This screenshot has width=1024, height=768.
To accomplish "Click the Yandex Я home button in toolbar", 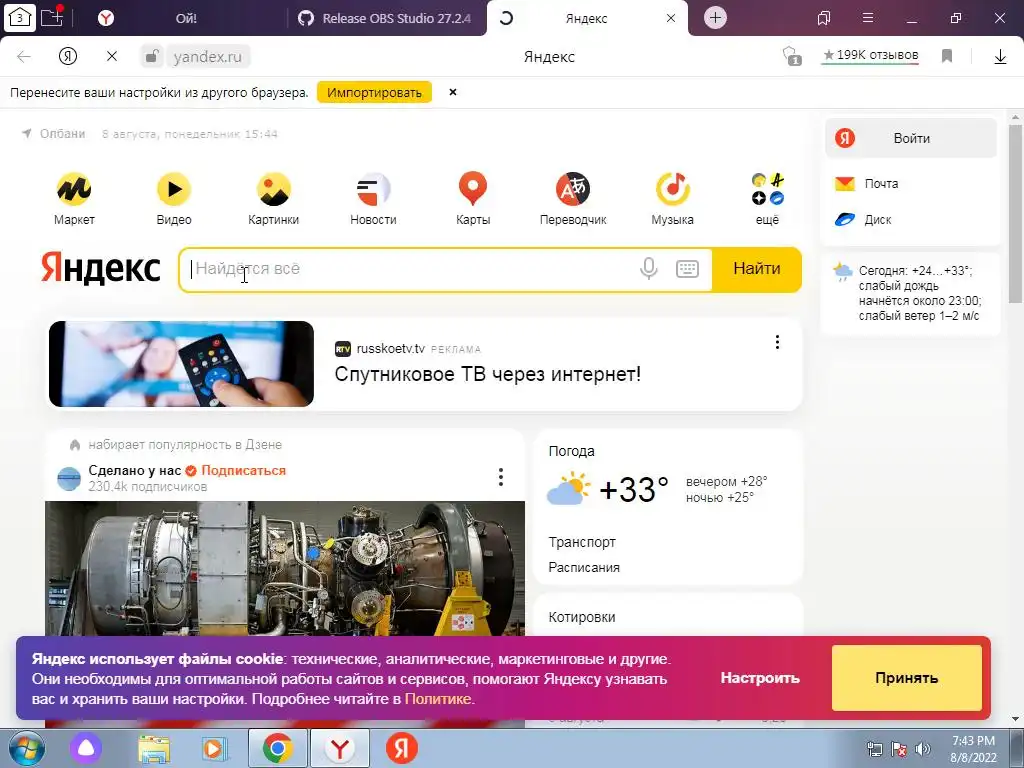I will [x=68, y=56].
